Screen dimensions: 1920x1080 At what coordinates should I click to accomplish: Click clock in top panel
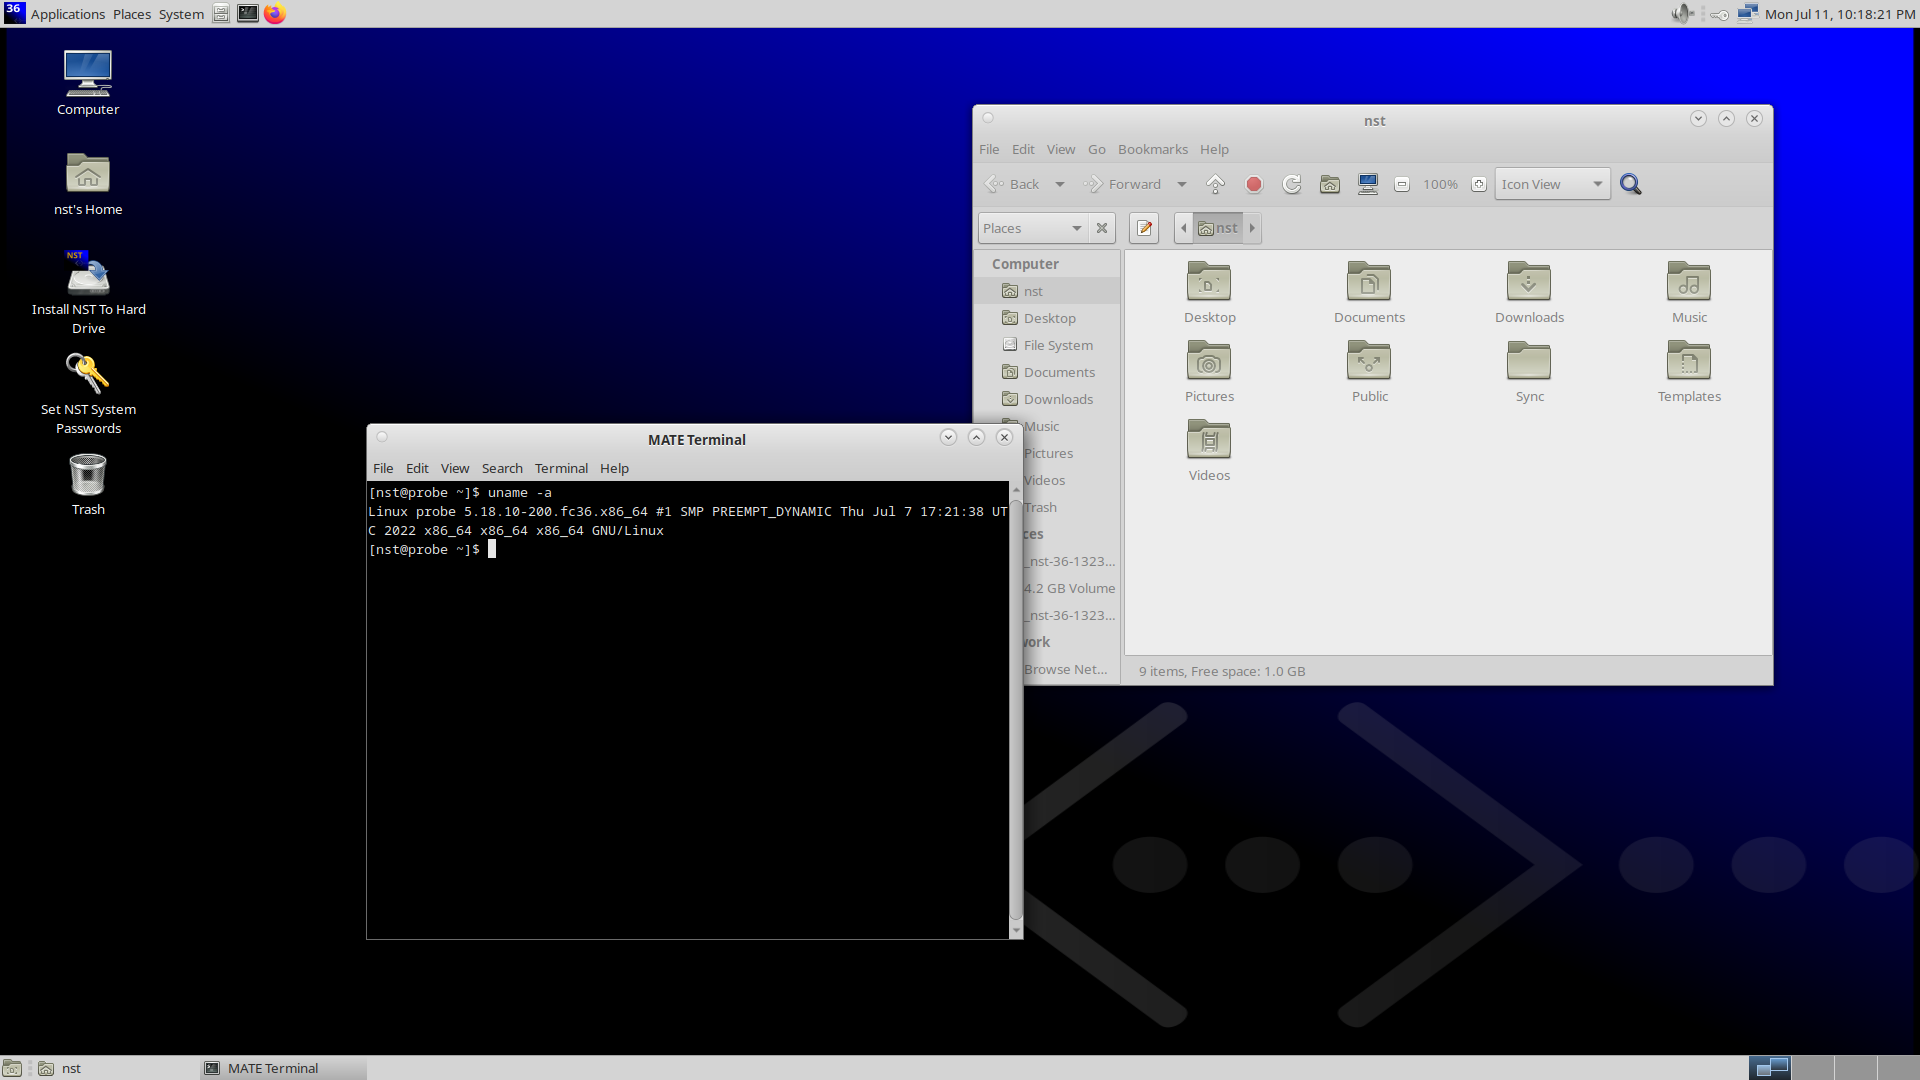pos(1839,14)
